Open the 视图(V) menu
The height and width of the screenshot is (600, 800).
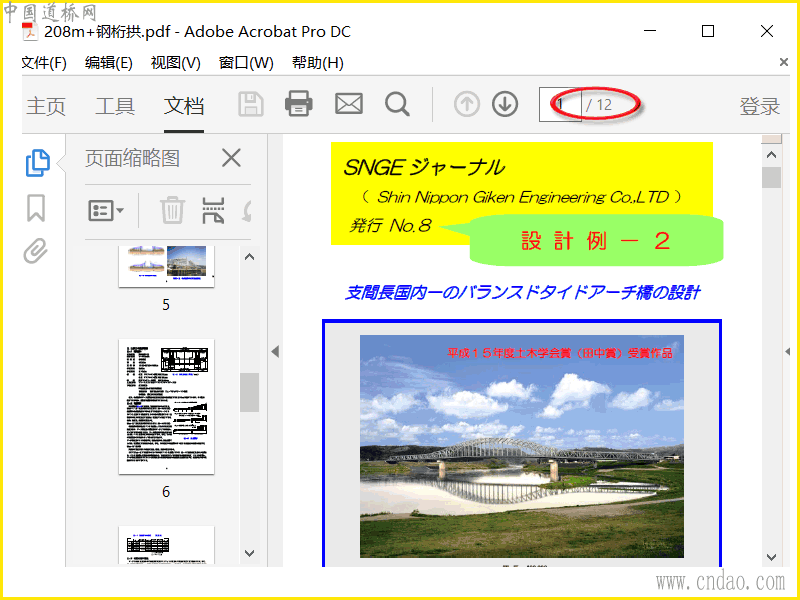coord(176,63)
